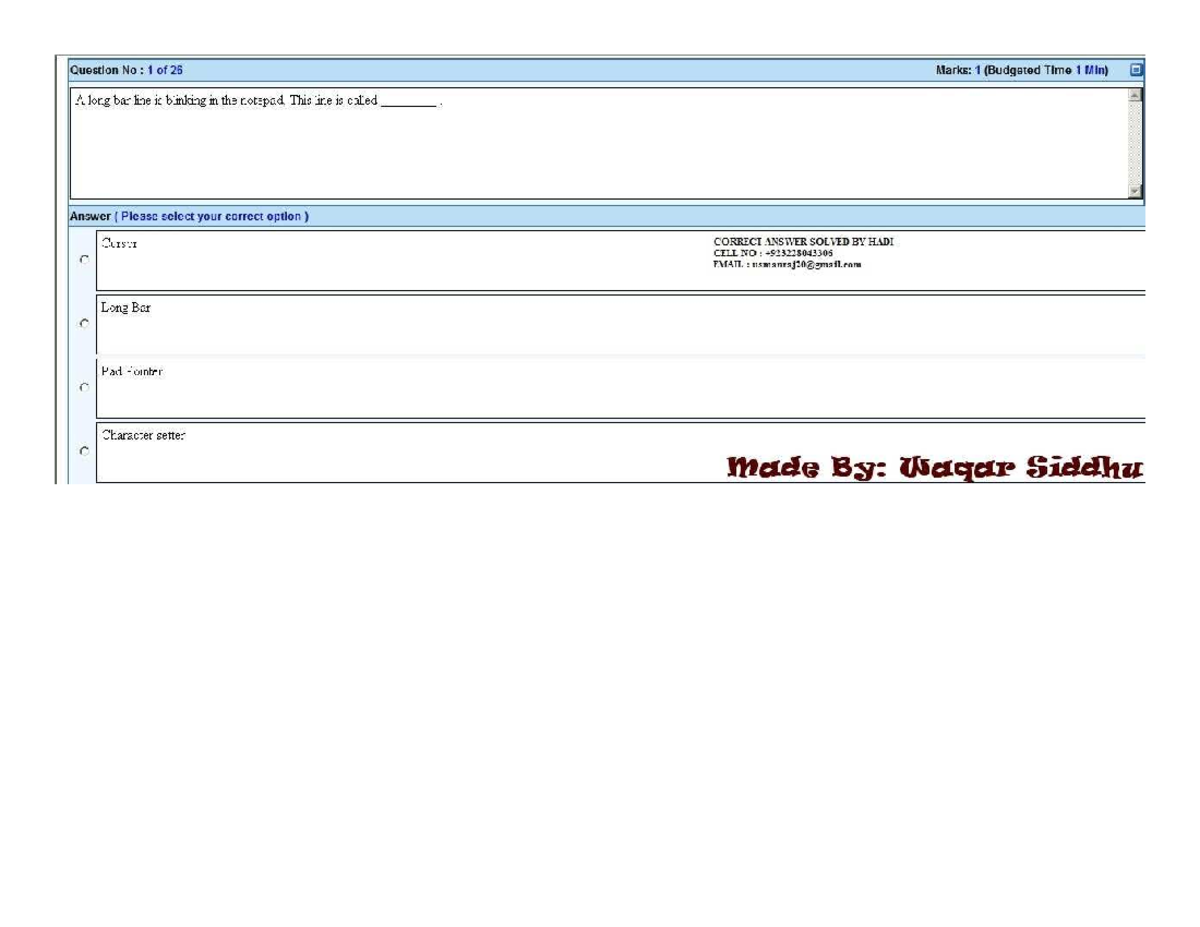
Task: Mark Character setter radio button
Action: click(x=83, y=451)
